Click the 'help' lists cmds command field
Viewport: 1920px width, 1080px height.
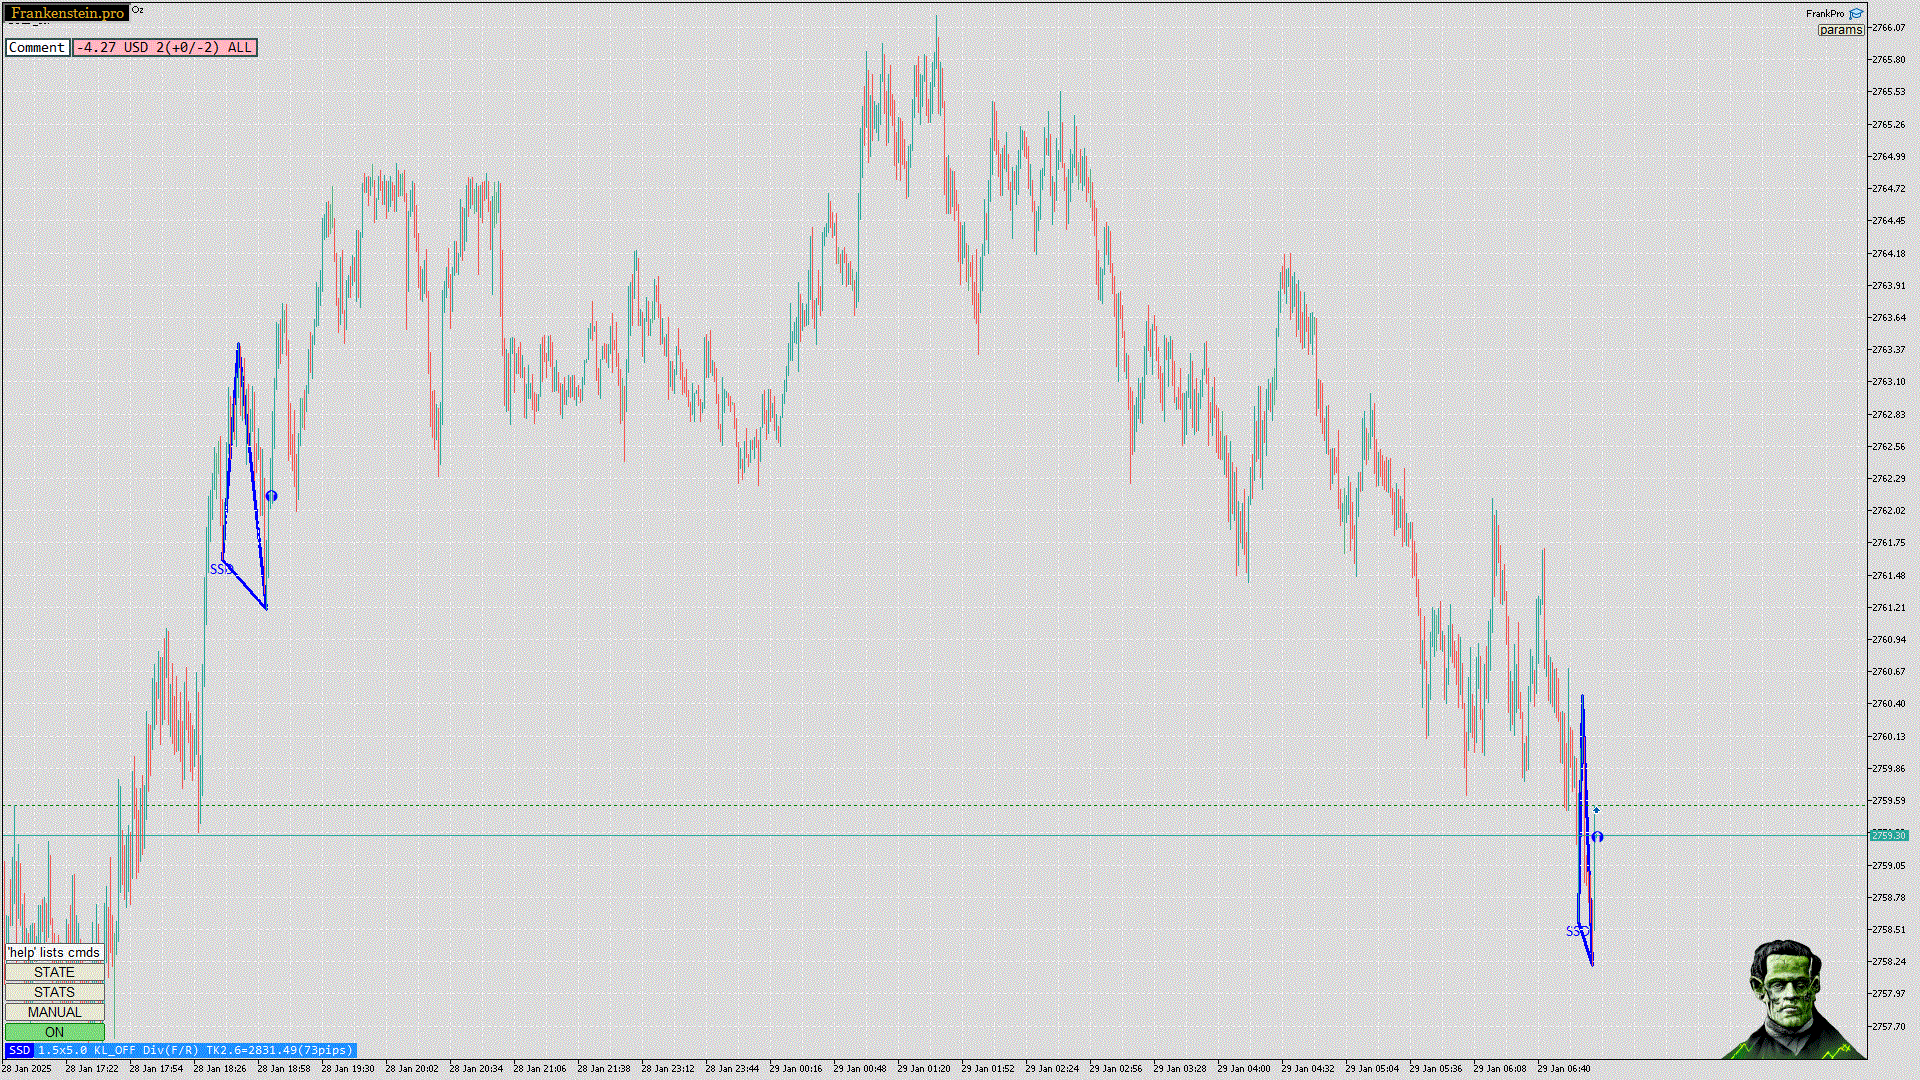pos(54,952)
